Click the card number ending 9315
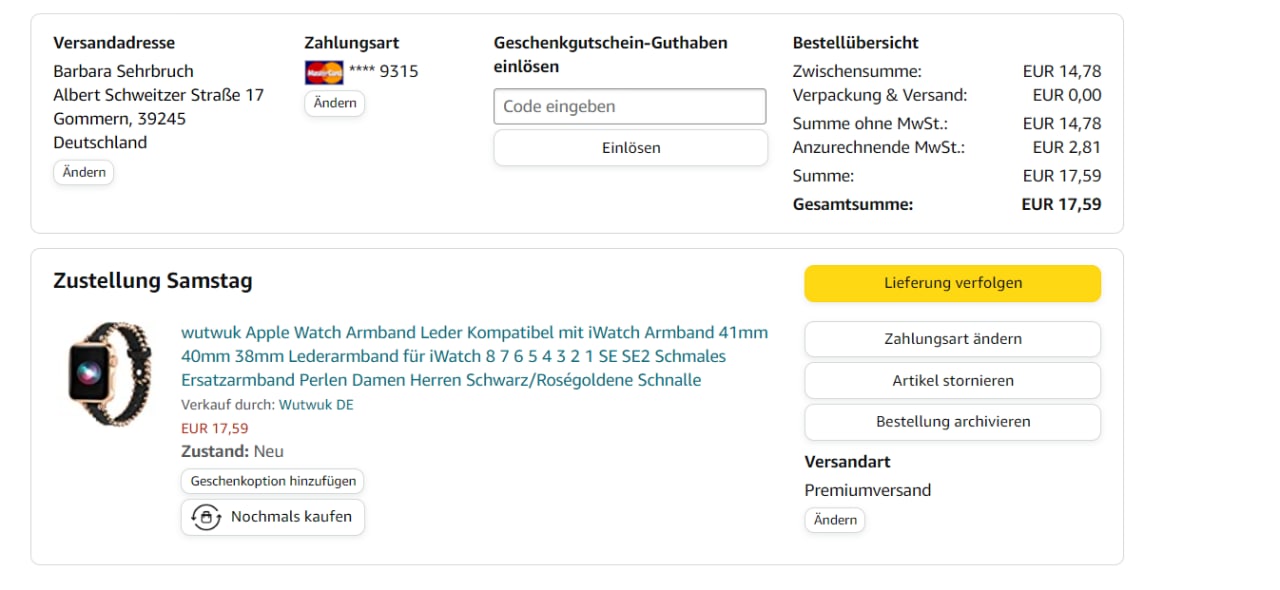This screenshot has height=590, width=1280. coord(384,72)
